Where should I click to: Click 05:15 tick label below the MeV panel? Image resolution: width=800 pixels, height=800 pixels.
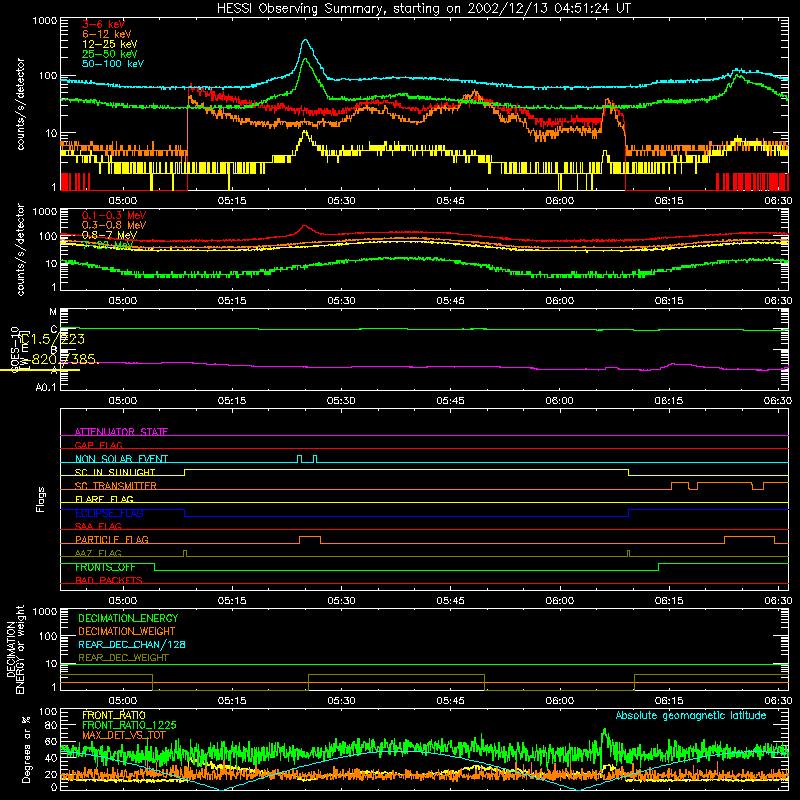pos(232,301)
